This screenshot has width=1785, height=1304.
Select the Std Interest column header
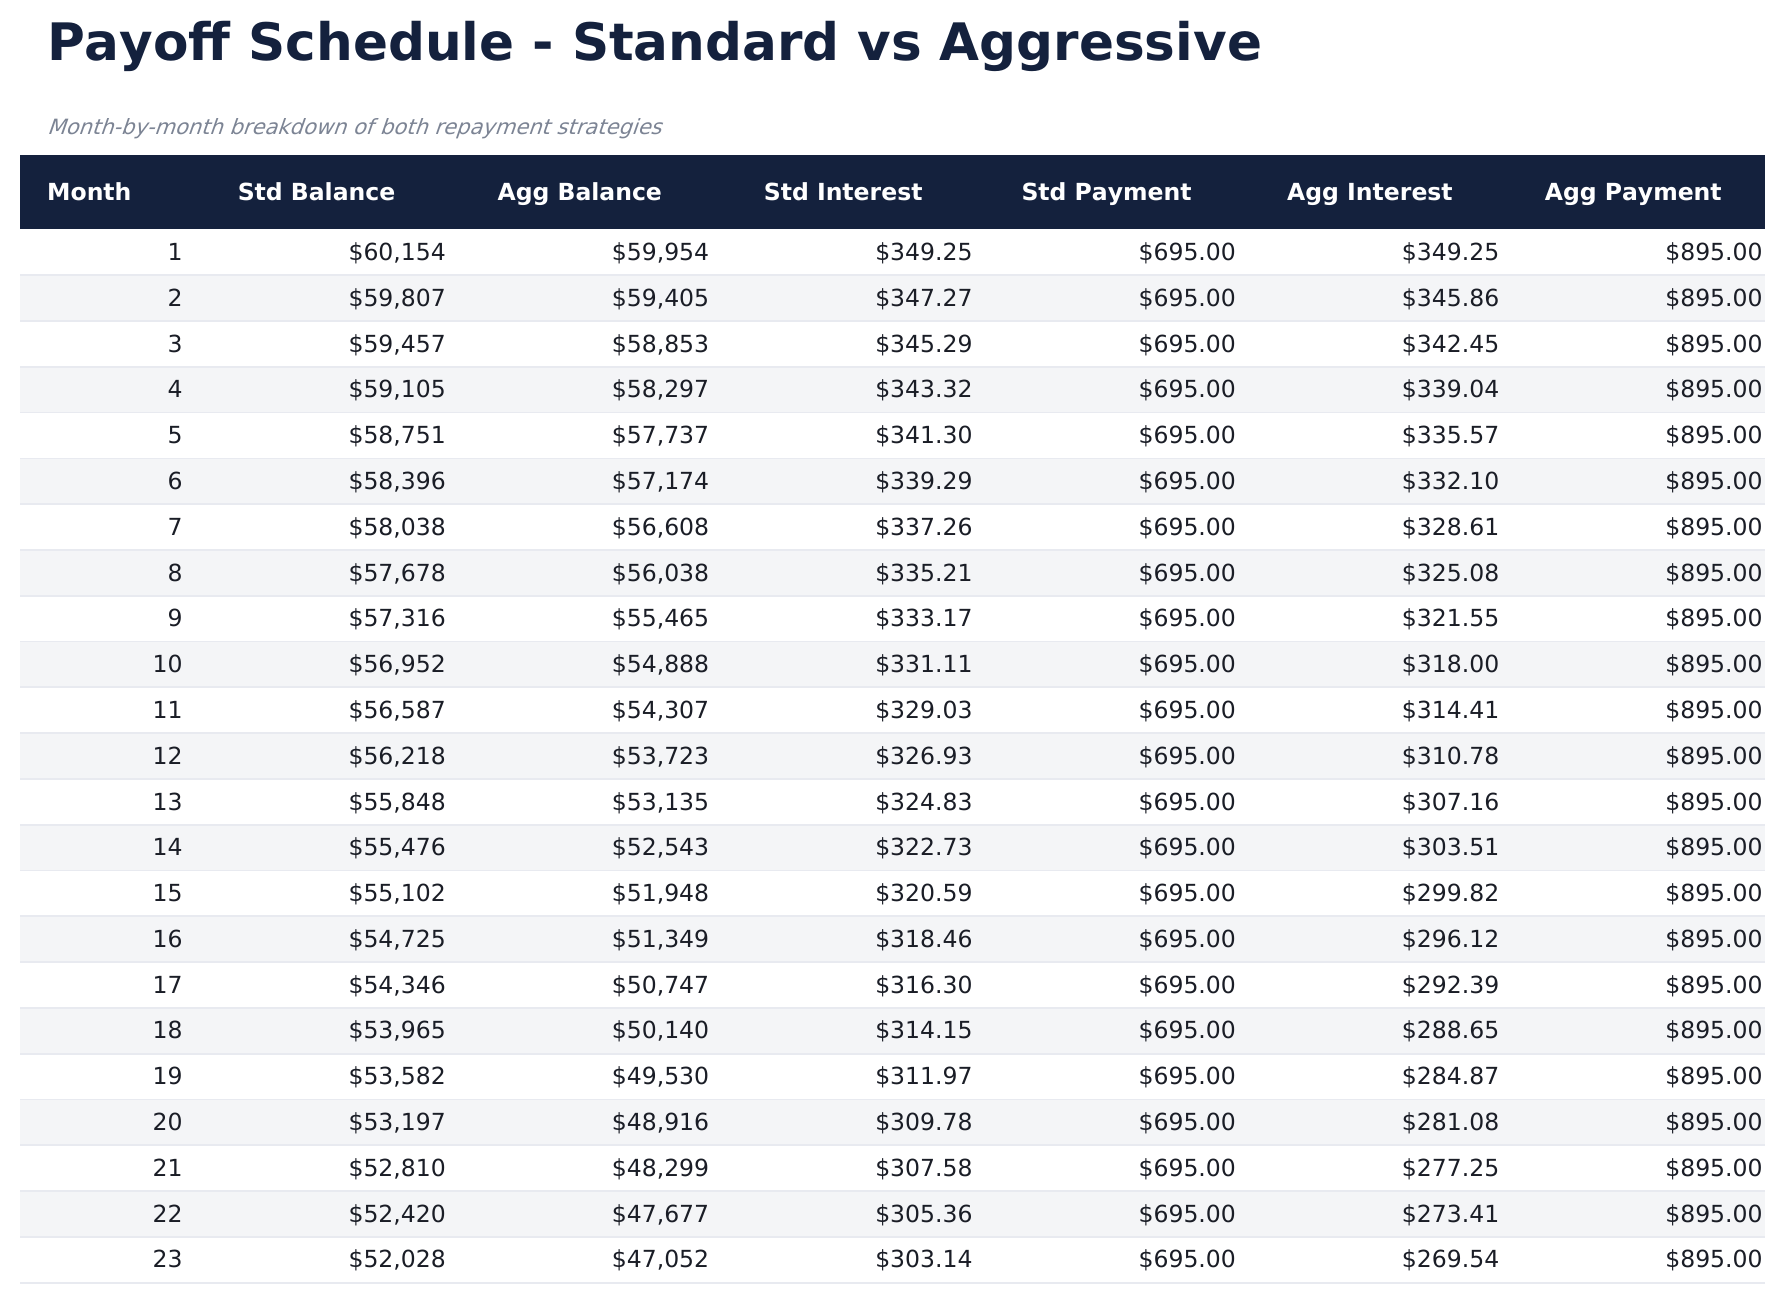(x=842, y=192)
